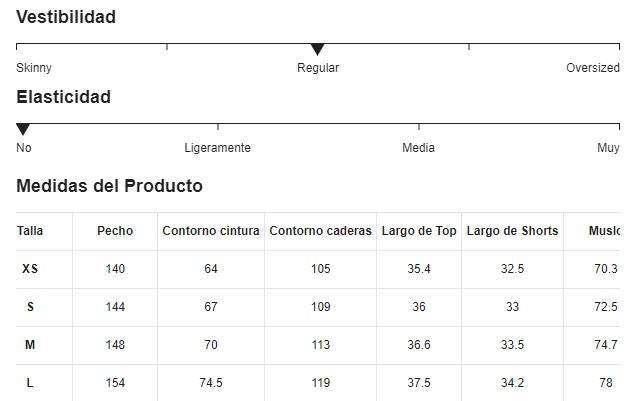
Task: Select the M size row label
Action: point(30,345)
